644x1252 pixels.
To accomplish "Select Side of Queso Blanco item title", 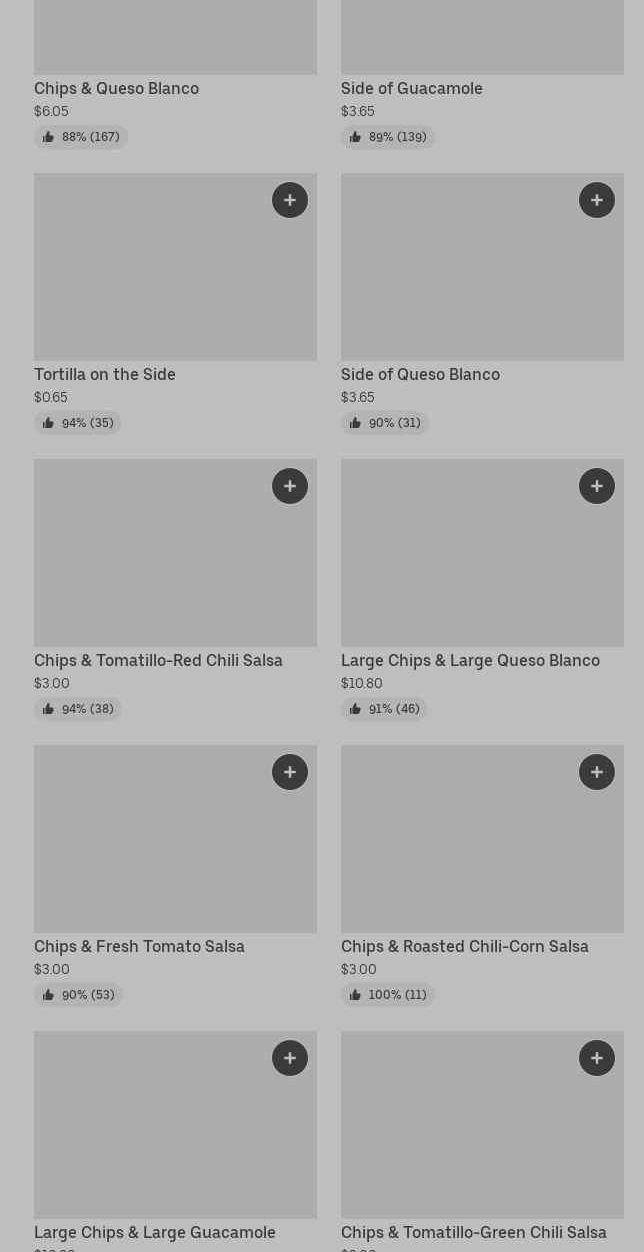I will coord(420,374).
